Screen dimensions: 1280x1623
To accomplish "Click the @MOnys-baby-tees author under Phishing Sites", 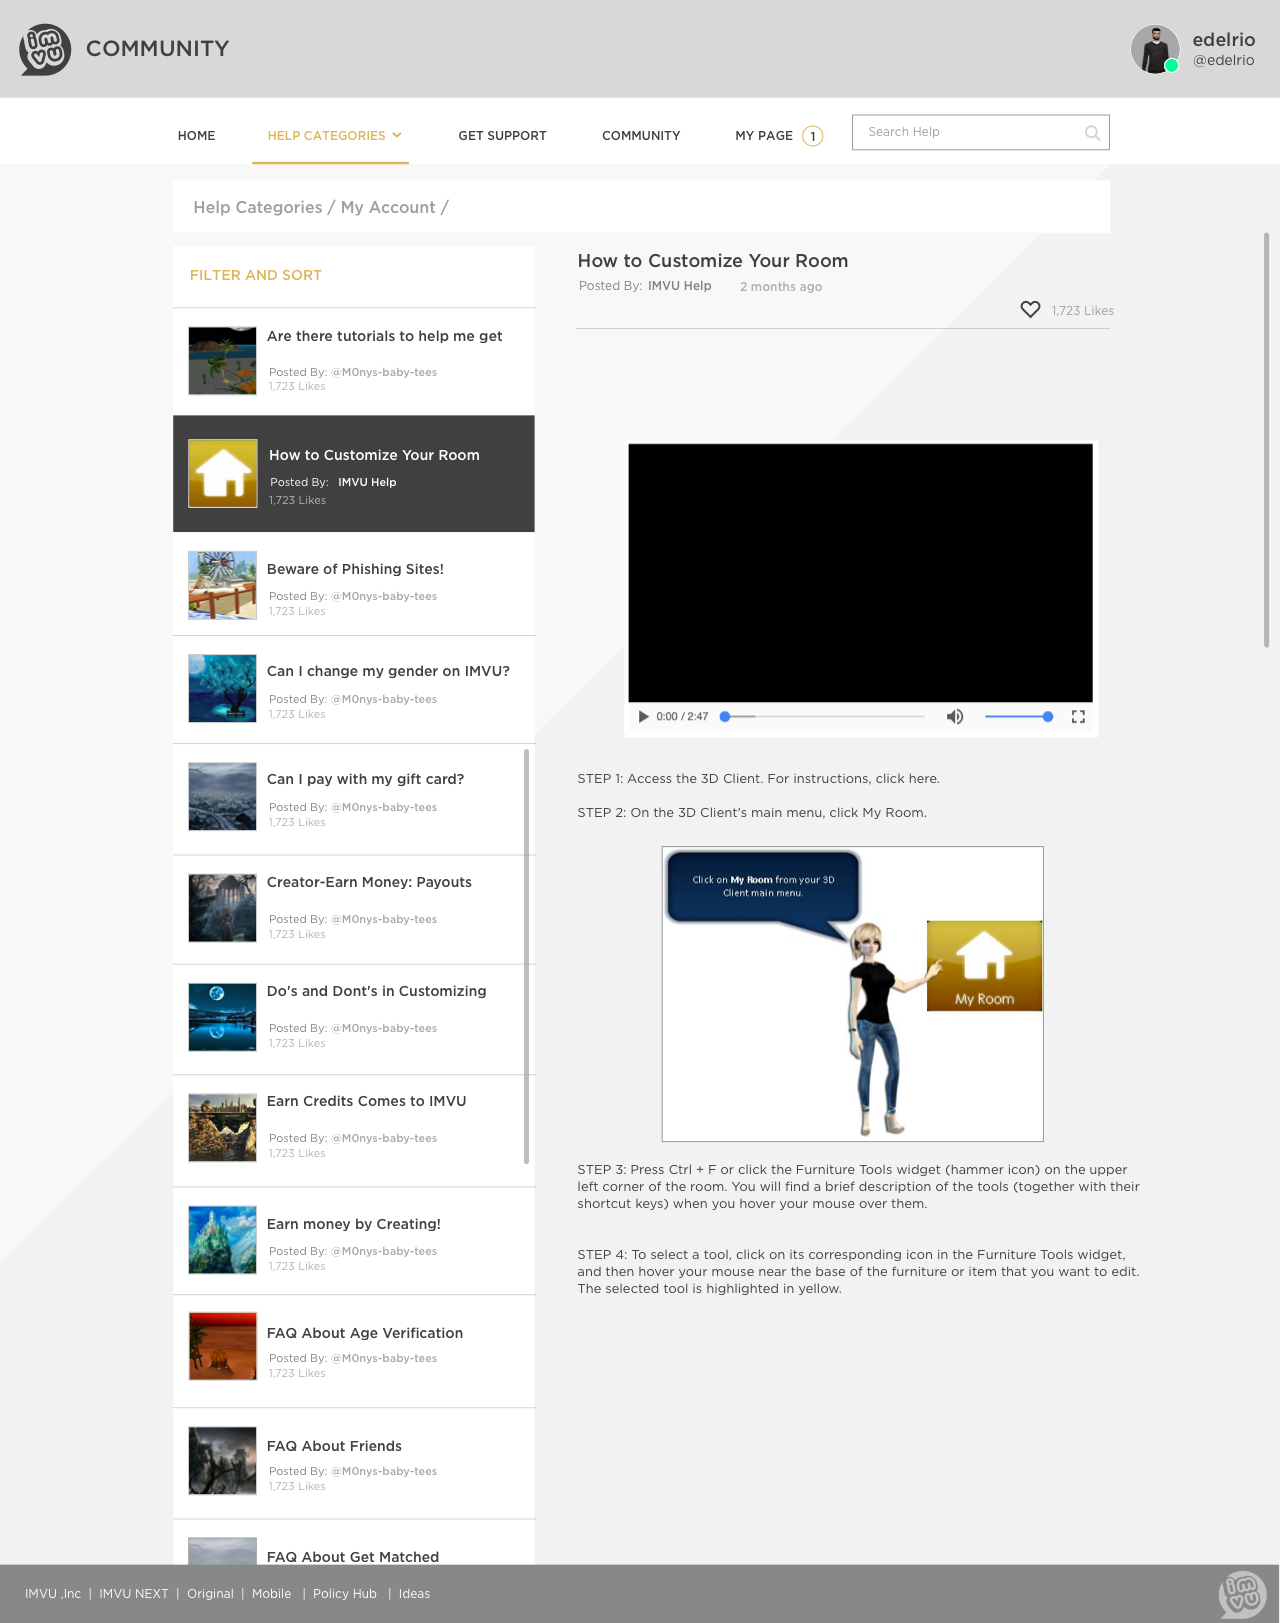I will click(x=384, y=596).
